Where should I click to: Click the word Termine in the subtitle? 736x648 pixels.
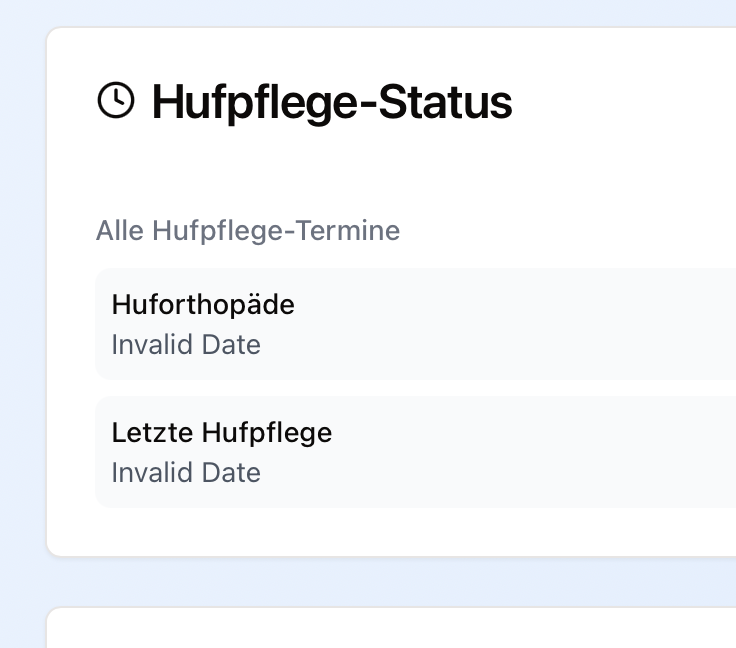pos(354,231)
